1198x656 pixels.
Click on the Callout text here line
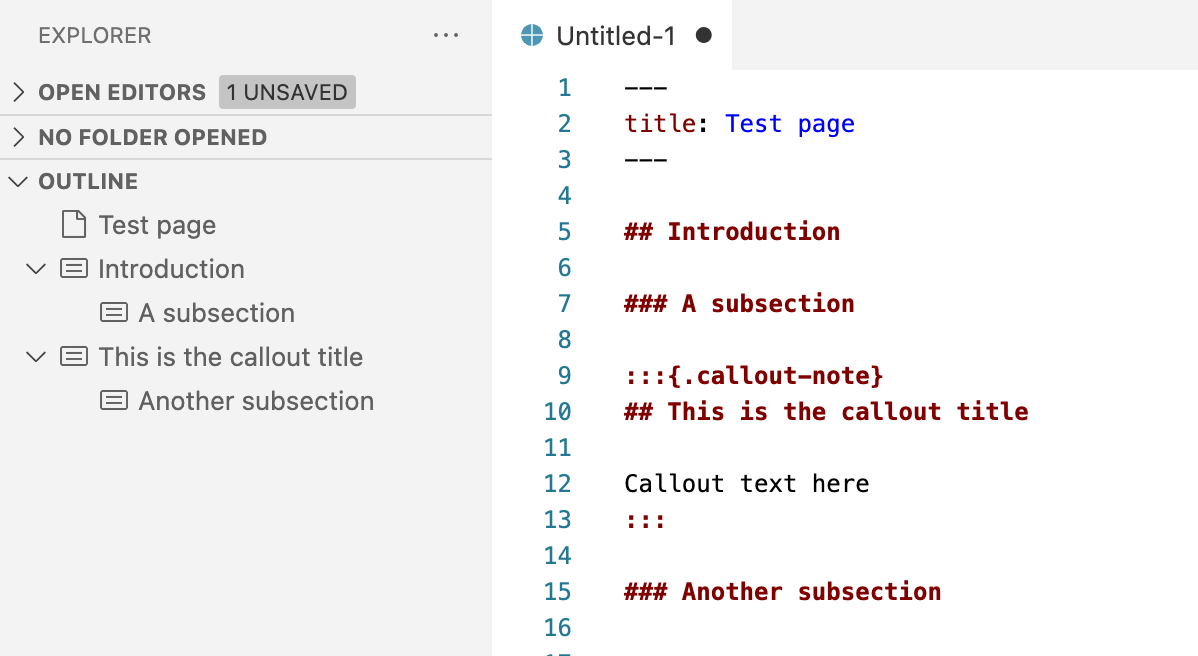pos(746,483)
